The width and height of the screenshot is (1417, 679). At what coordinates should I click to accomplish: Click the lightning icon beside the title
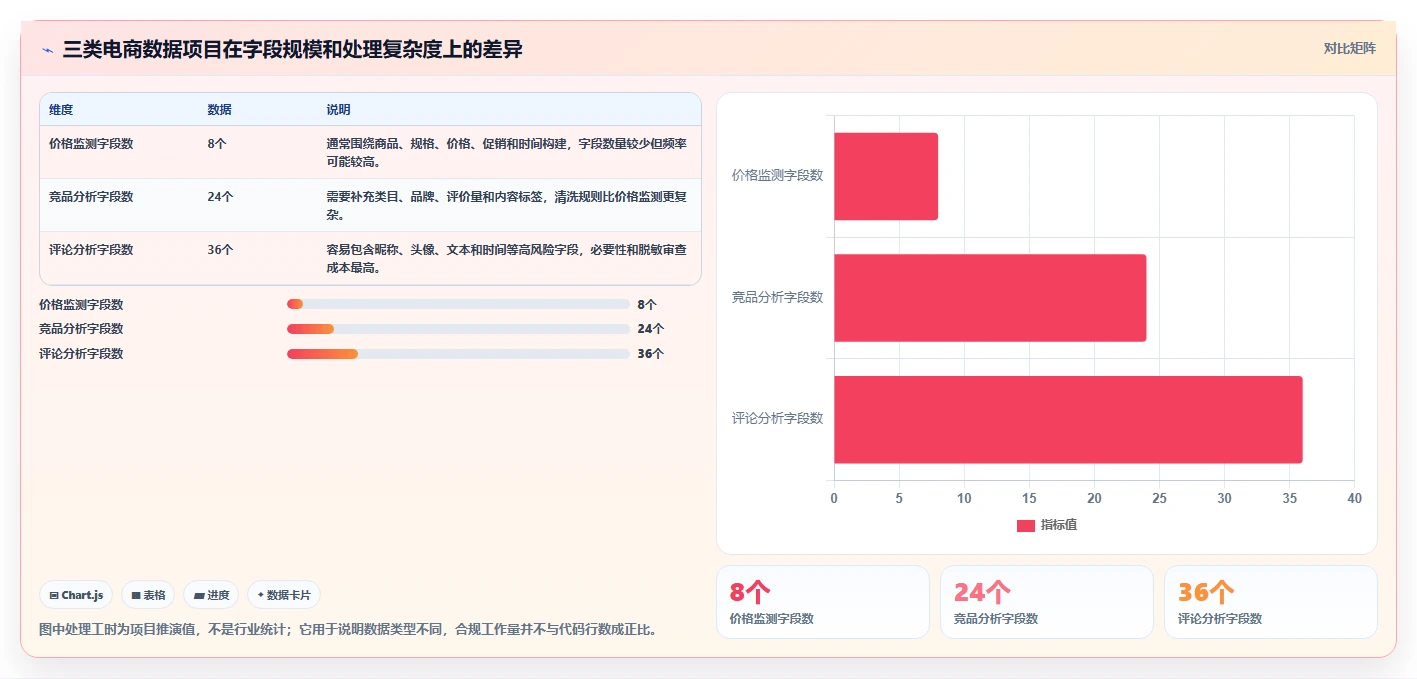click(47, 49)
